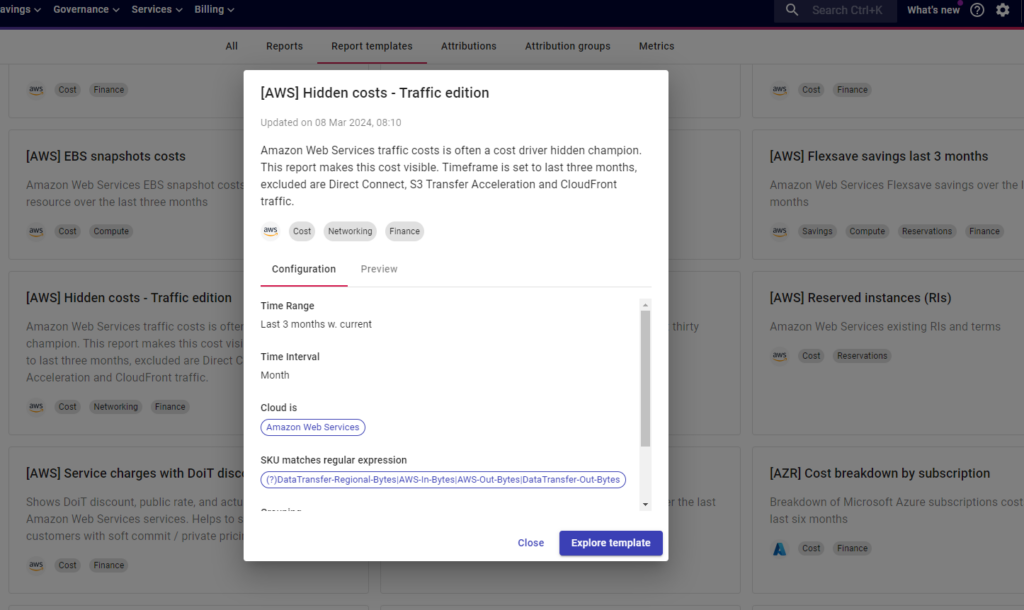Select the Configuration tab in dialog

pyautogui.click(x=304, y=269)
